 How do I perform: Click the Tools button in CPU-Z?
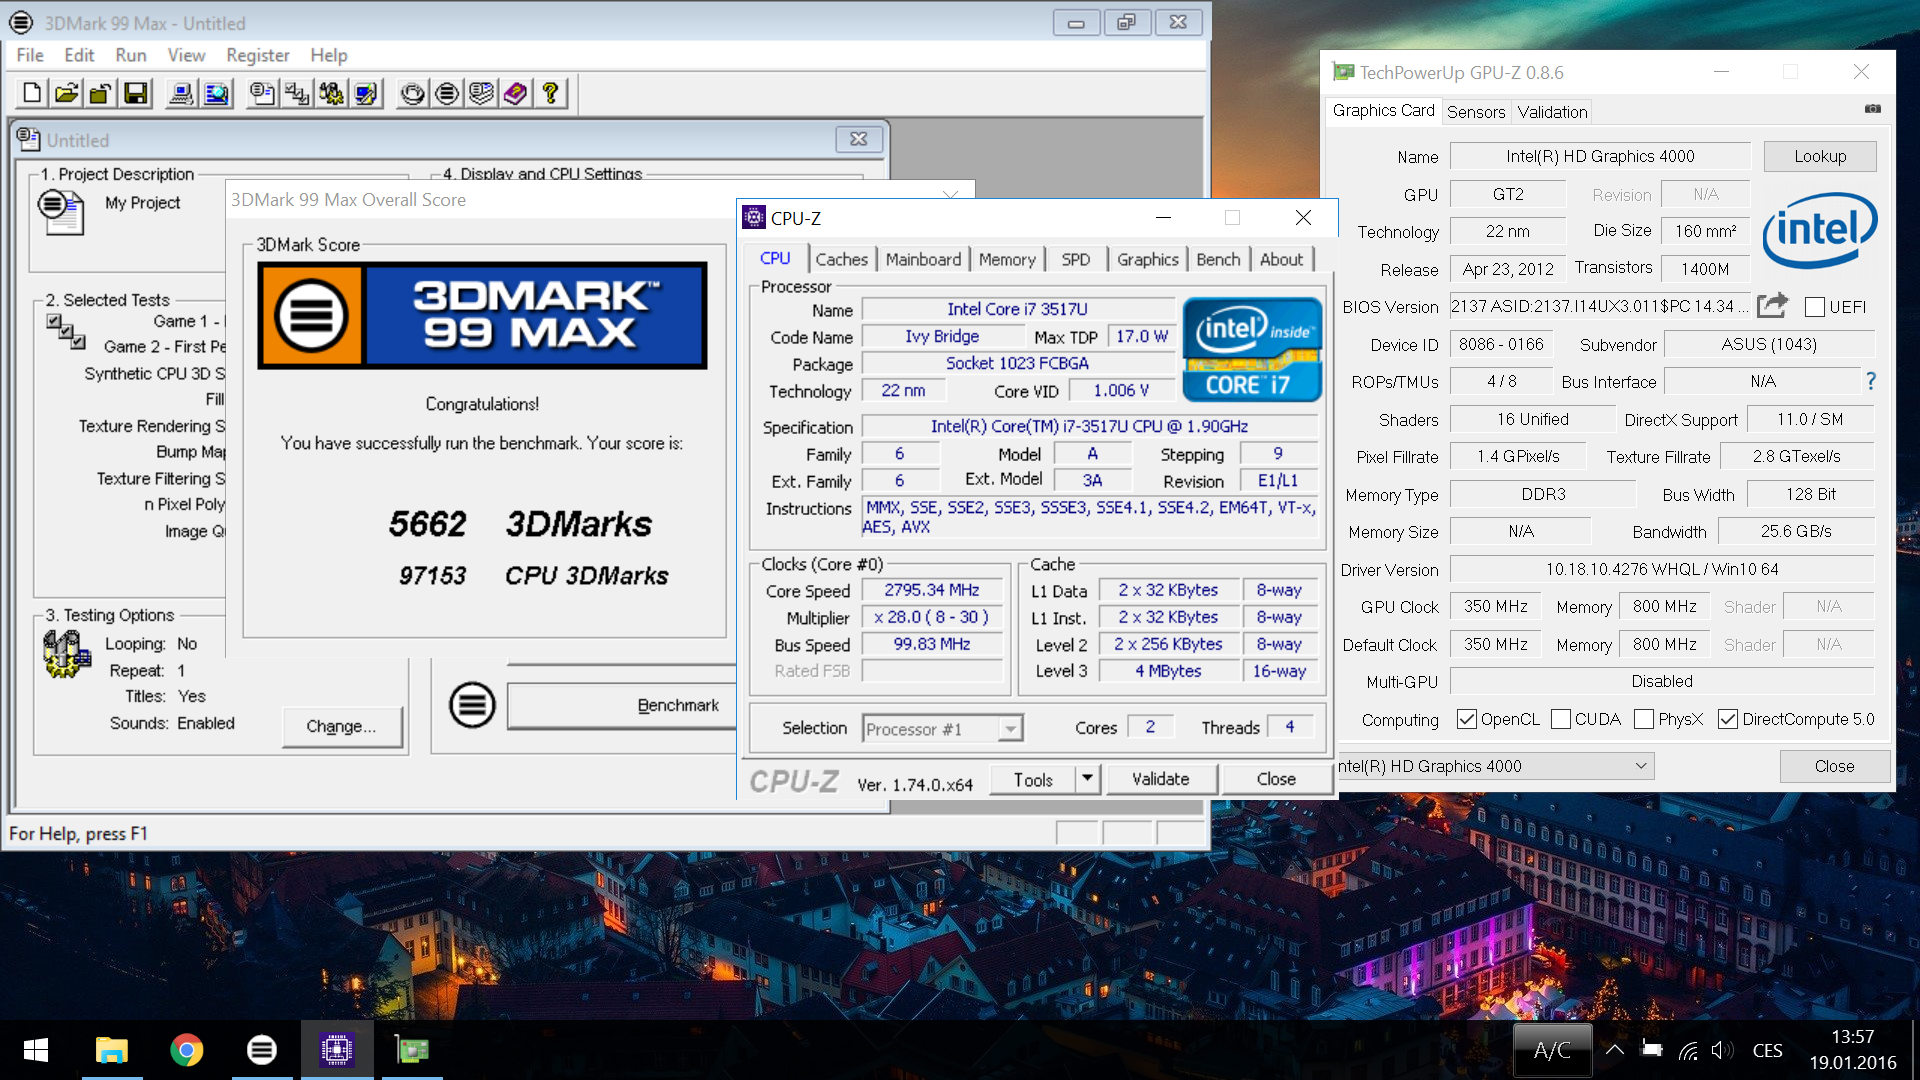pyautogui.click(x=1033, y=778)
